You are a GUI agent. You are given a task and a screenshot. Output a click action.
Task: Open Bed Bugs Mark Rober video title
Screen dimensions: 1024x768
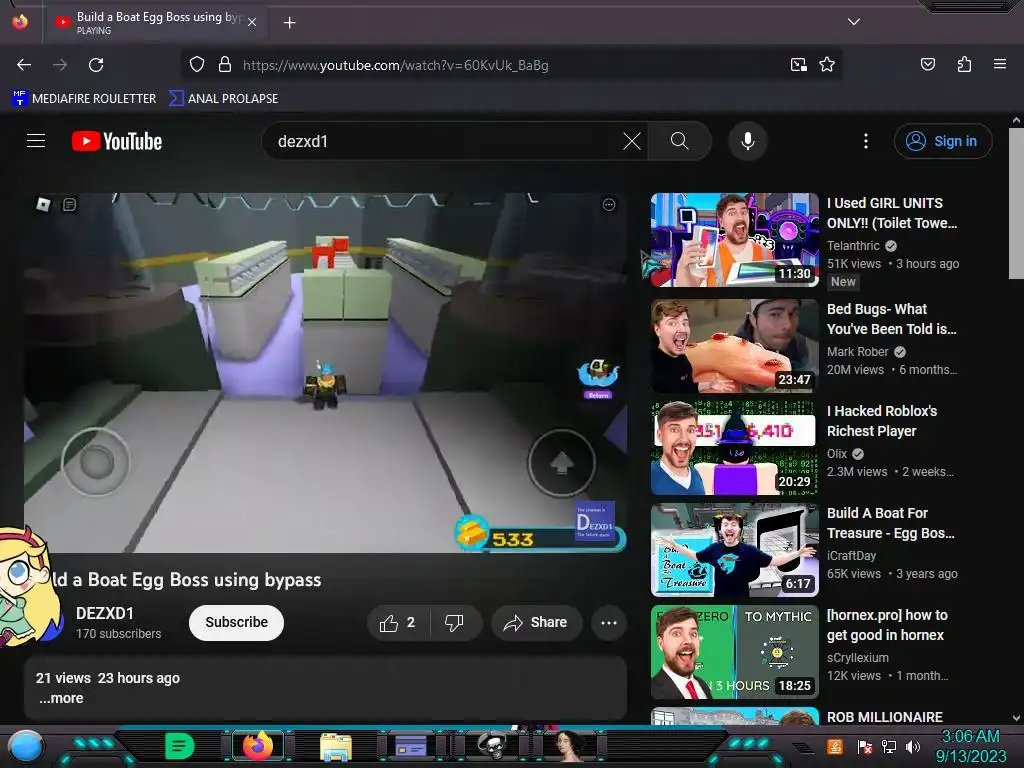click(891, 319)
